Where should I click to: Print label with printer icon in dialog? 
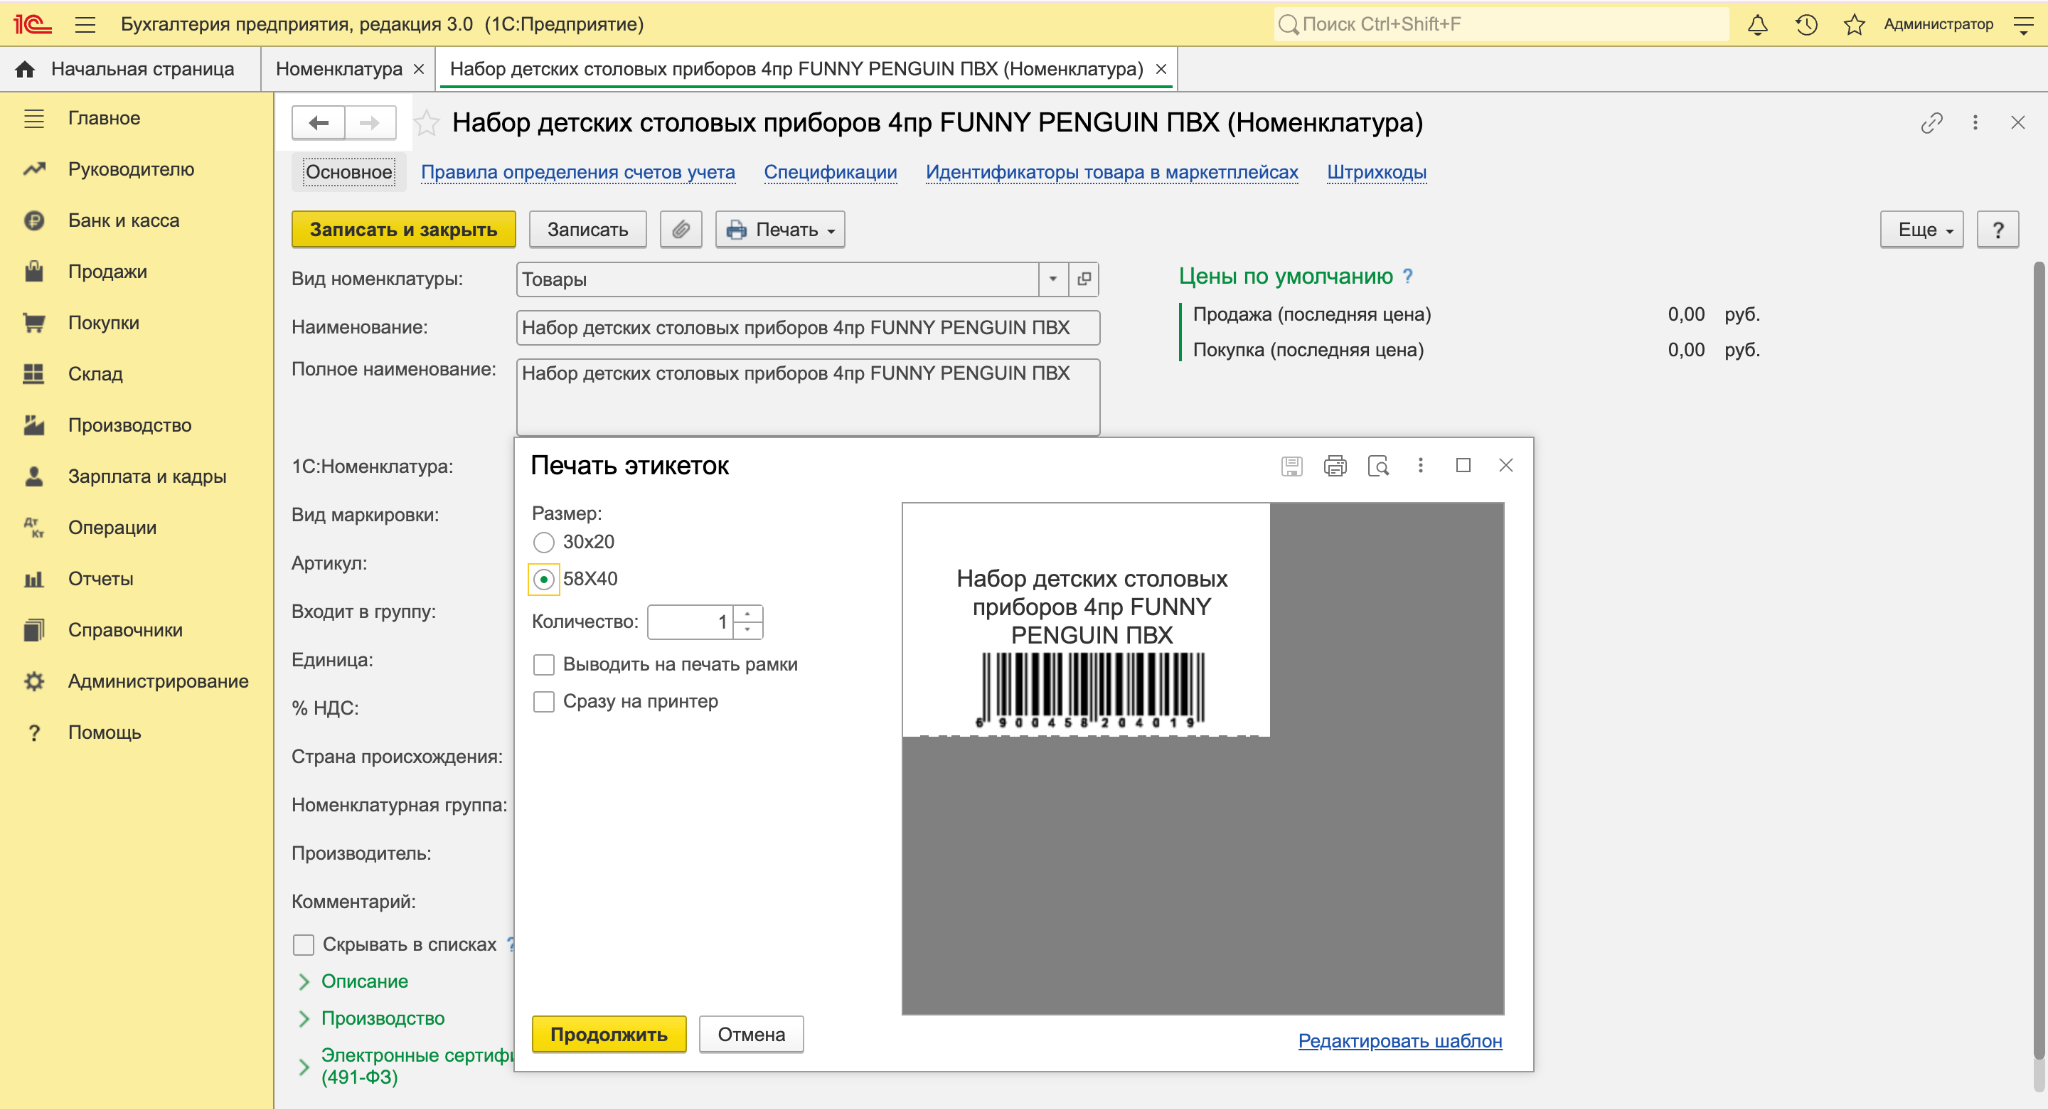[1335, 466]
